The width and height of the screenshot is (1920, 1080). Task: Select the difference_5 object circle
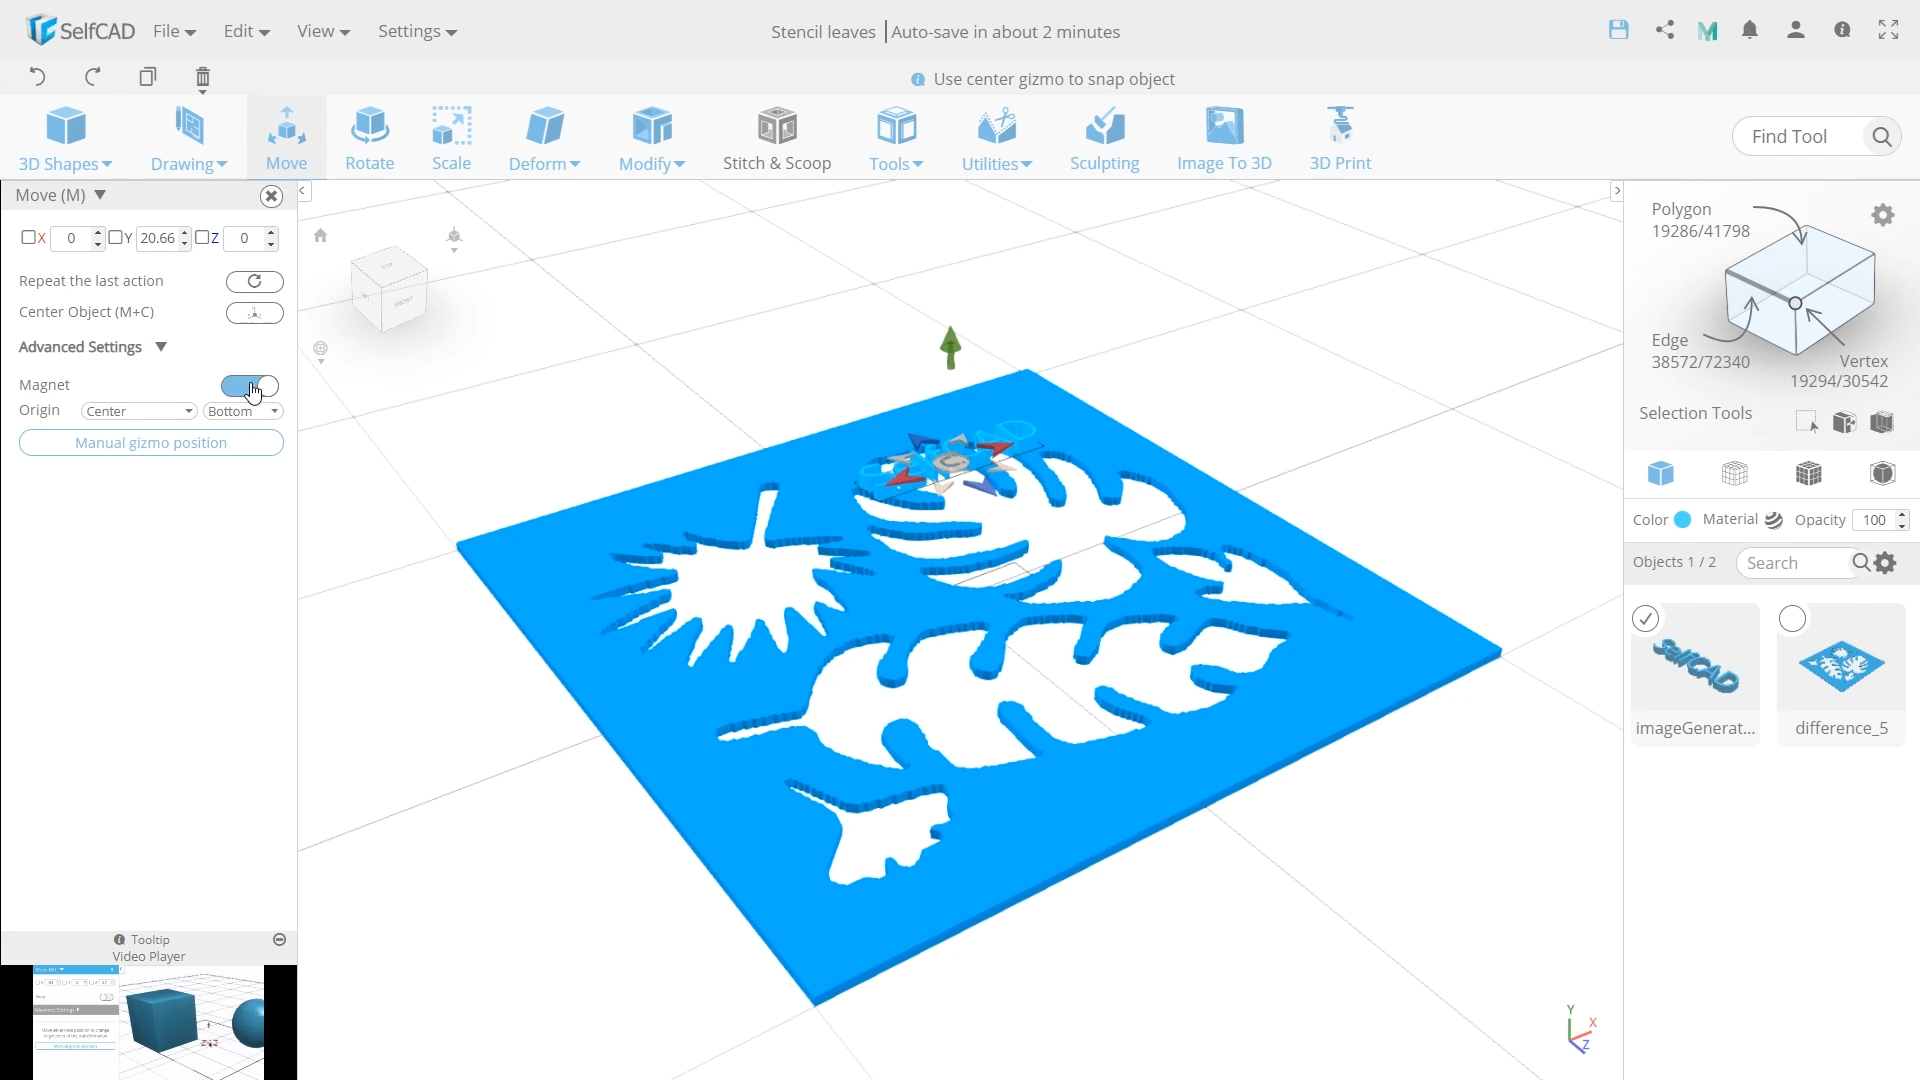(x=1793, y=619)
